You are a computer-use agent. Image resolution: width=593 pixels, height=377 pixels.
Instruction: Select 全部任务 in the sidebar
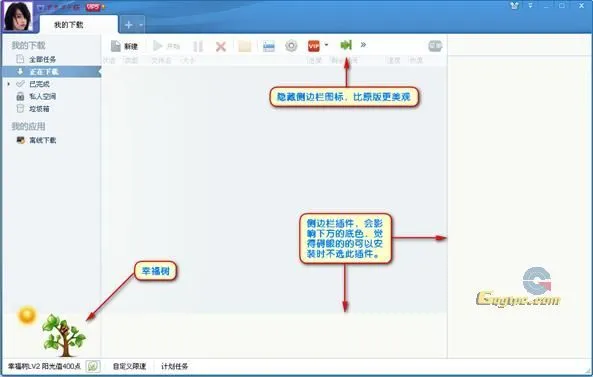[43, 59]
